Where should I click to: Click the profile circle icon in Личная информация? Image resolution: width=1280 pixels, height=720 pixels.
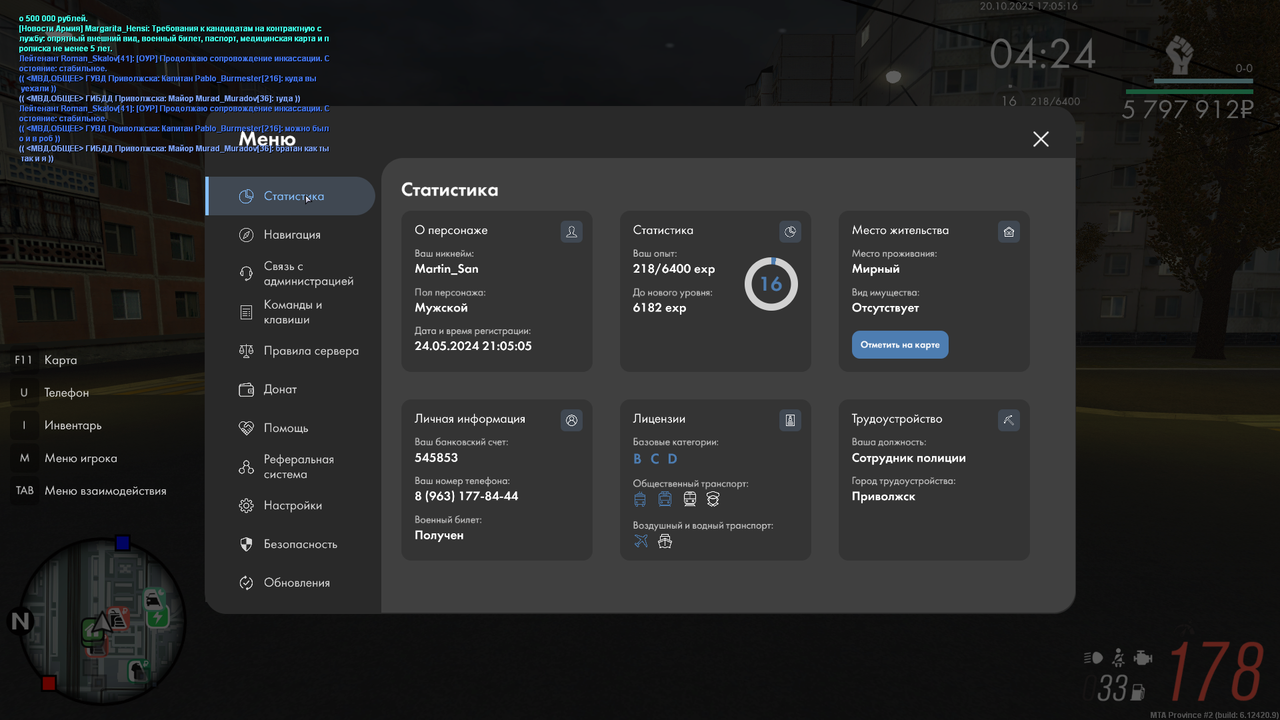(x=572, y=420)
